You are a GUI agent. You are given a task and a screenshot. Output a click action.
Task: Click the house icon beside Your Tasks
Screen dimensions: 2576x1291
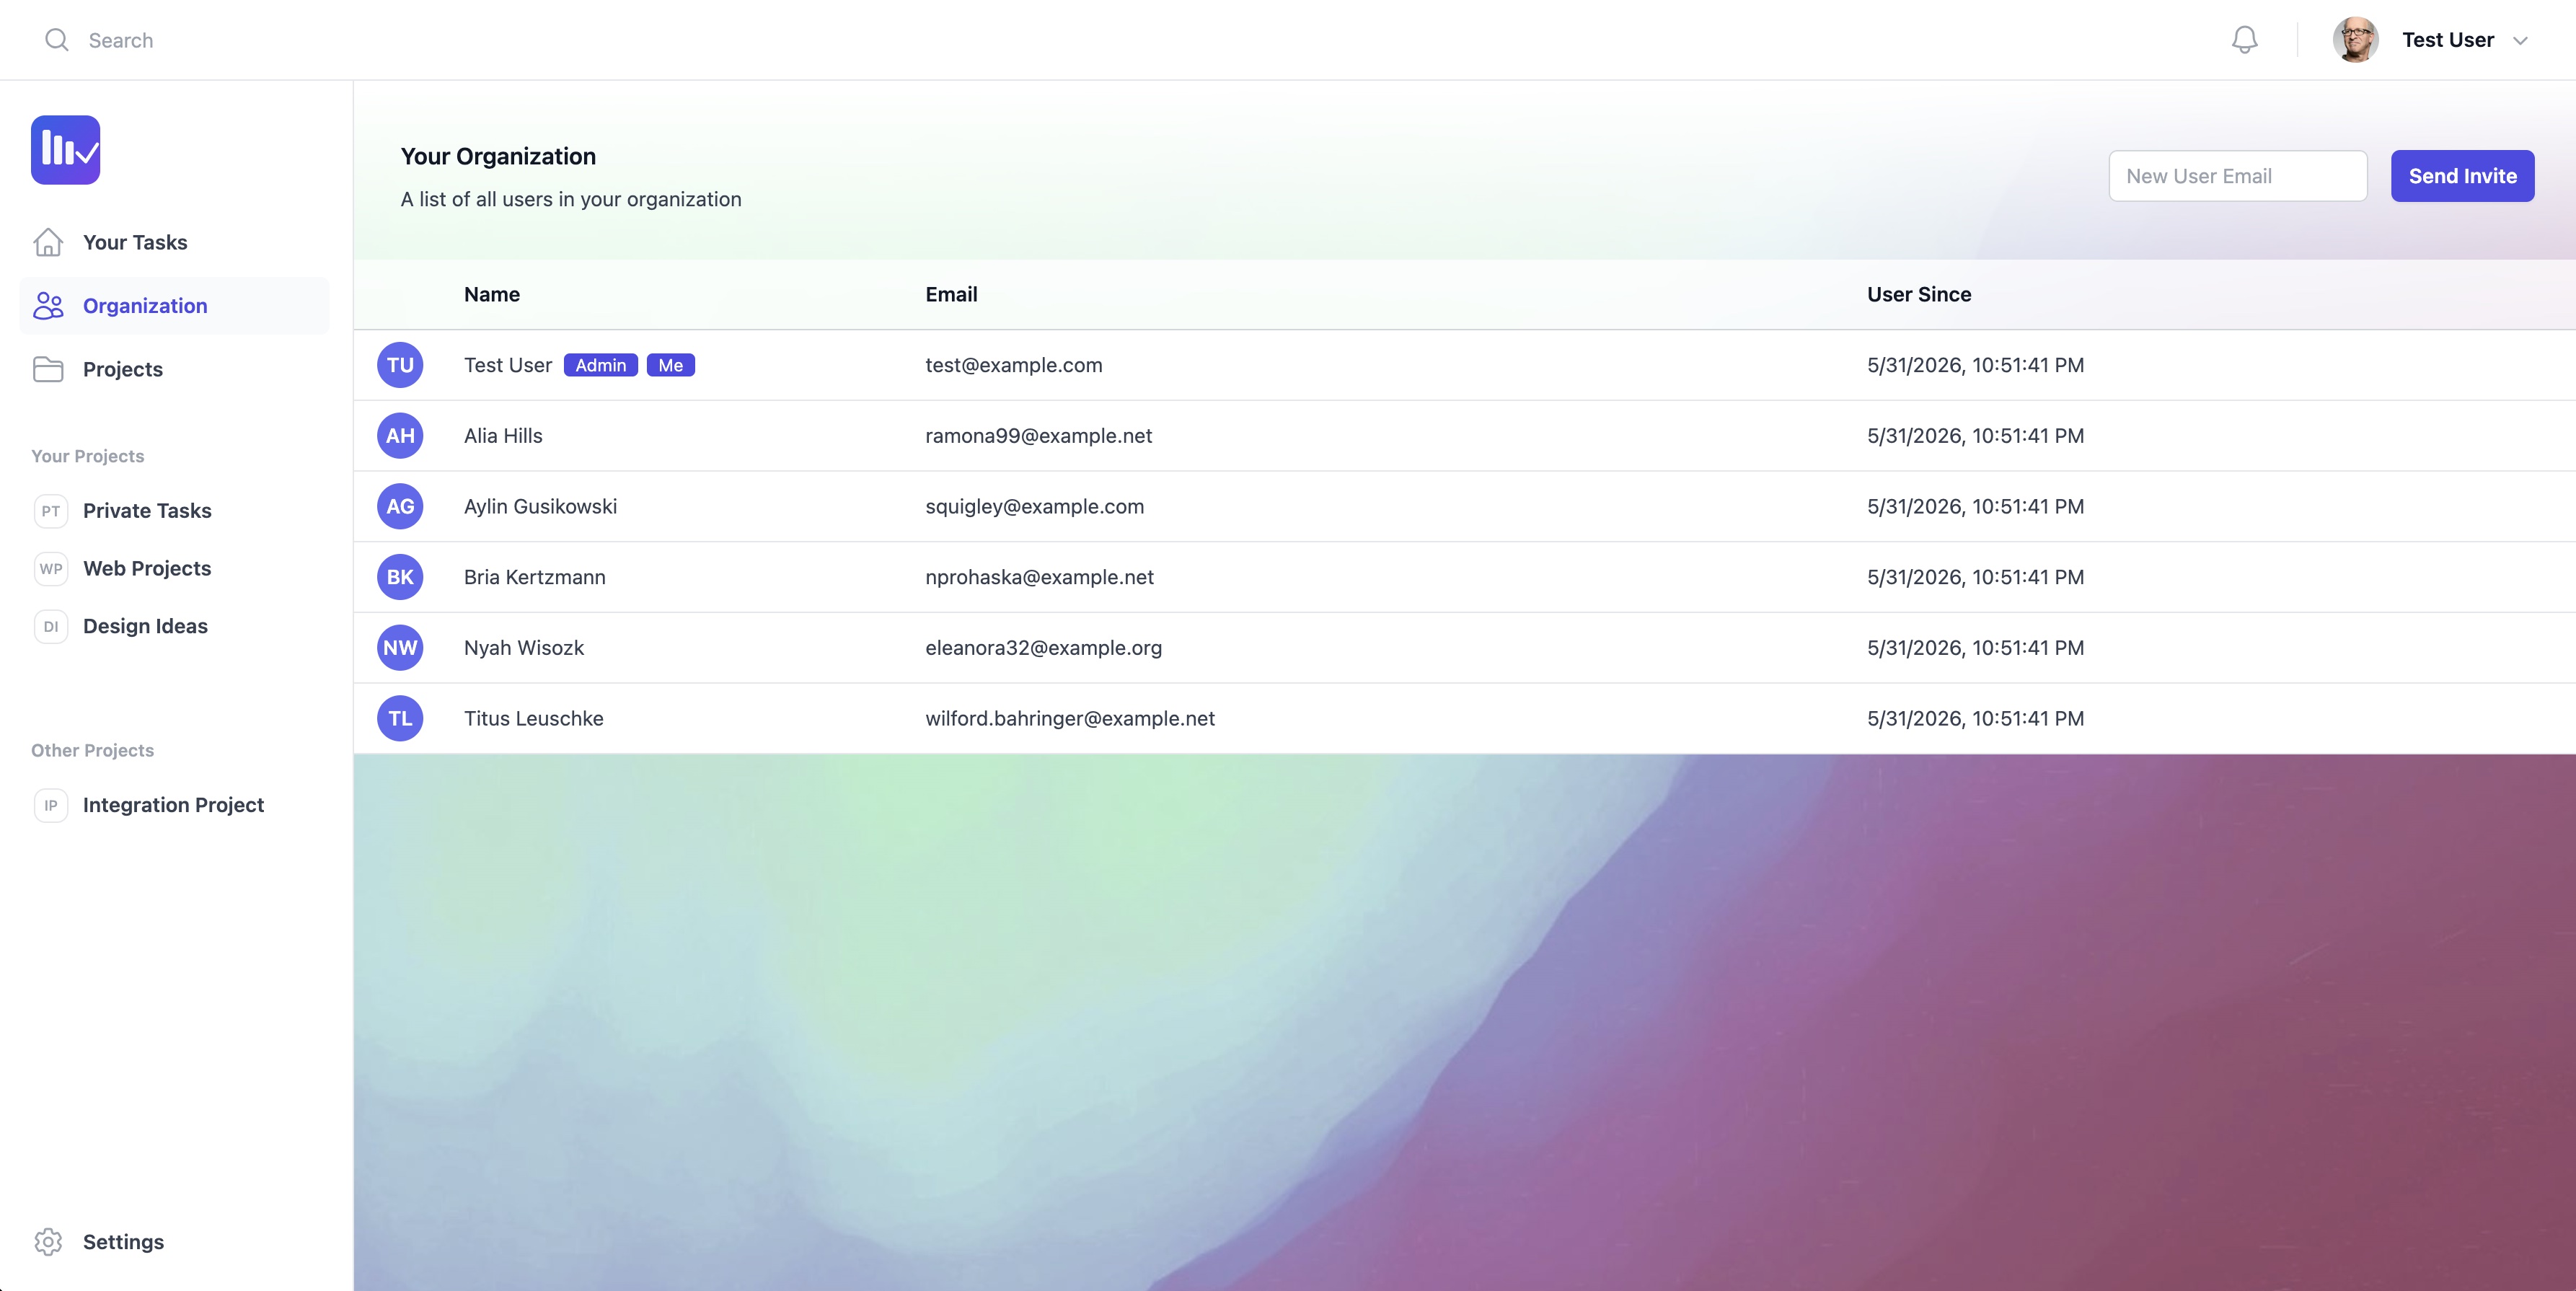(x=48, y=242)
